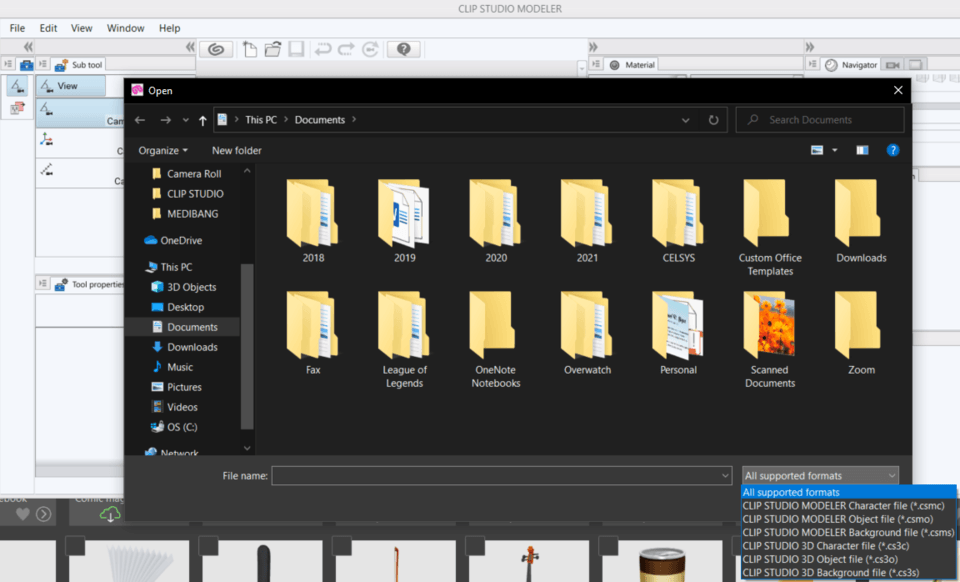
Task: Open the Help menu
Action: (170, 28)
